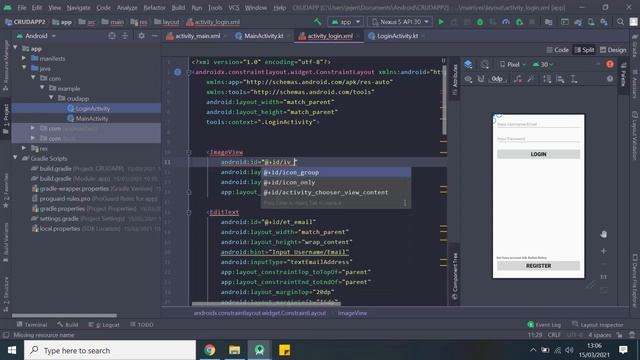
Task: Select @+id/icon_only autocomplete suggestion
Action: 336,182
